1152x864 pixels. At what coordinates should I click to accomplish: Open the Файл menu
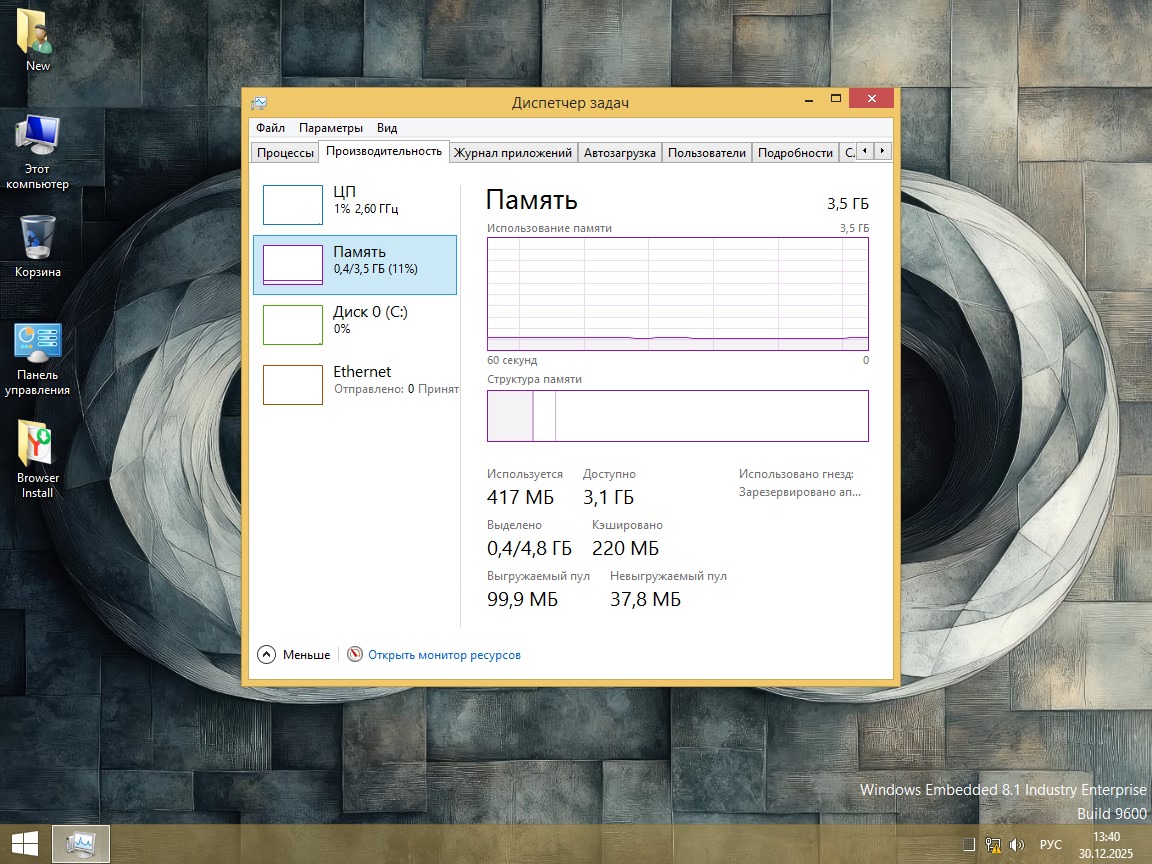point(270,128)
